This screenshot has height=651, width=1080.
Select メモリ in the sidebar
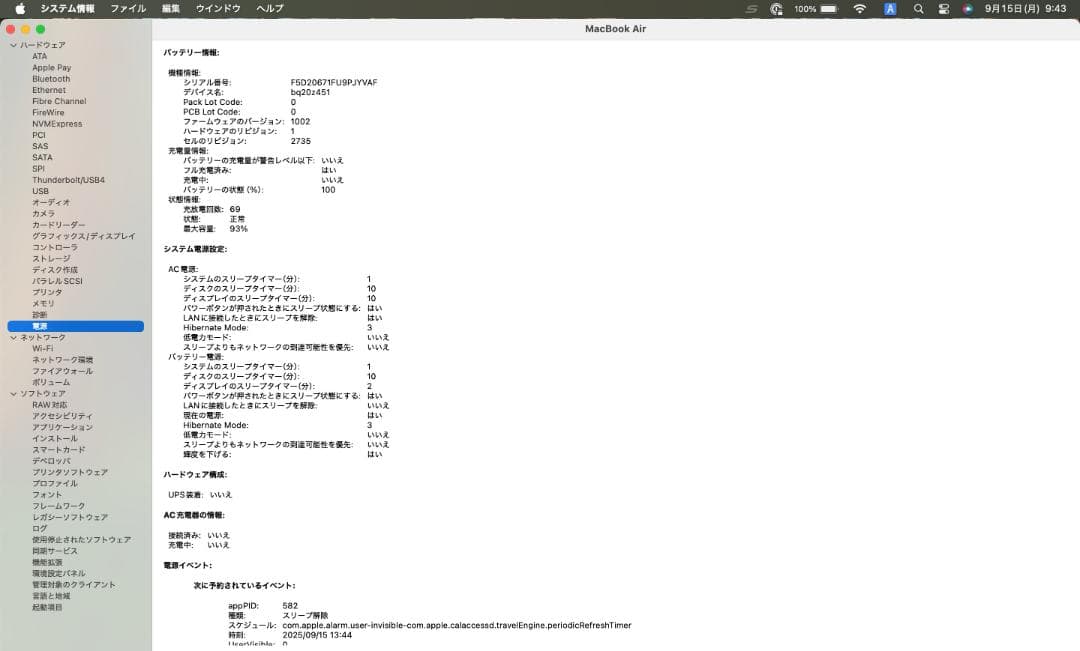tap(41, 303)
